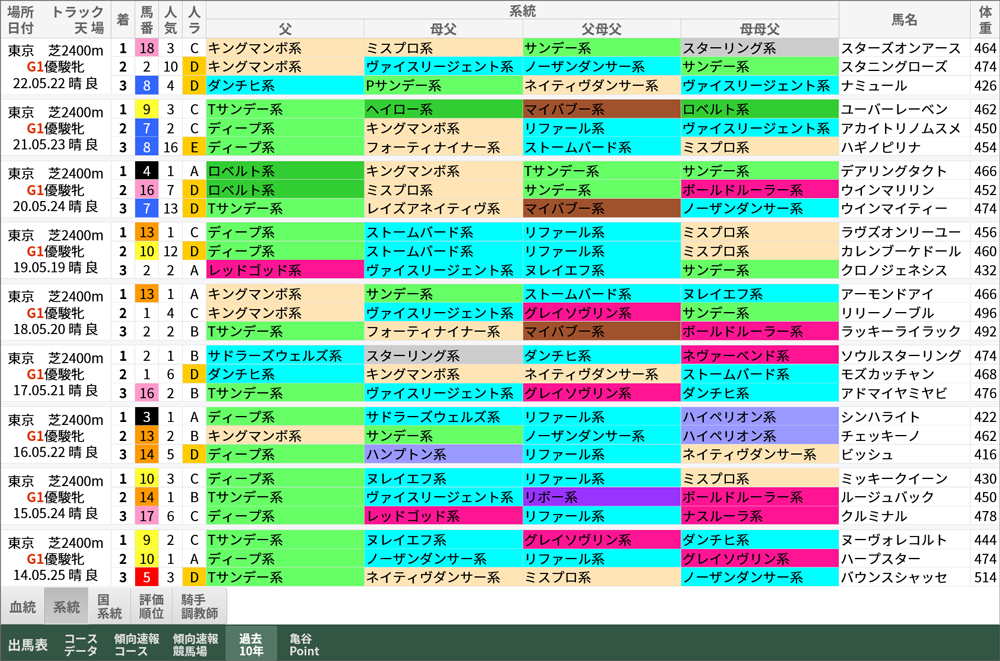The height and width of the screenshot is (661, 1000).
Task: Click the 15.05.24 晴 良 race date
Action: (x=55, y=514)
